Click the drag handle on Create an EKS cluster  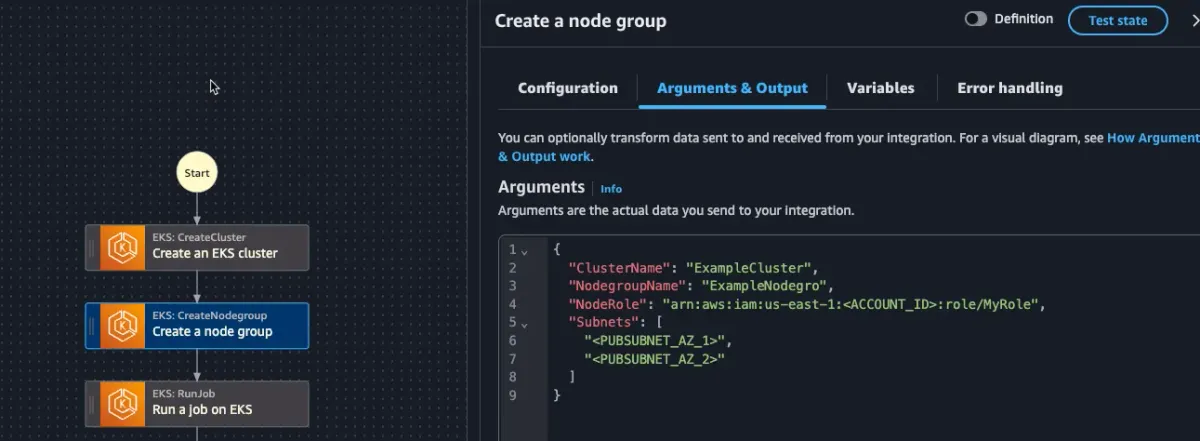tap(92, 247)
